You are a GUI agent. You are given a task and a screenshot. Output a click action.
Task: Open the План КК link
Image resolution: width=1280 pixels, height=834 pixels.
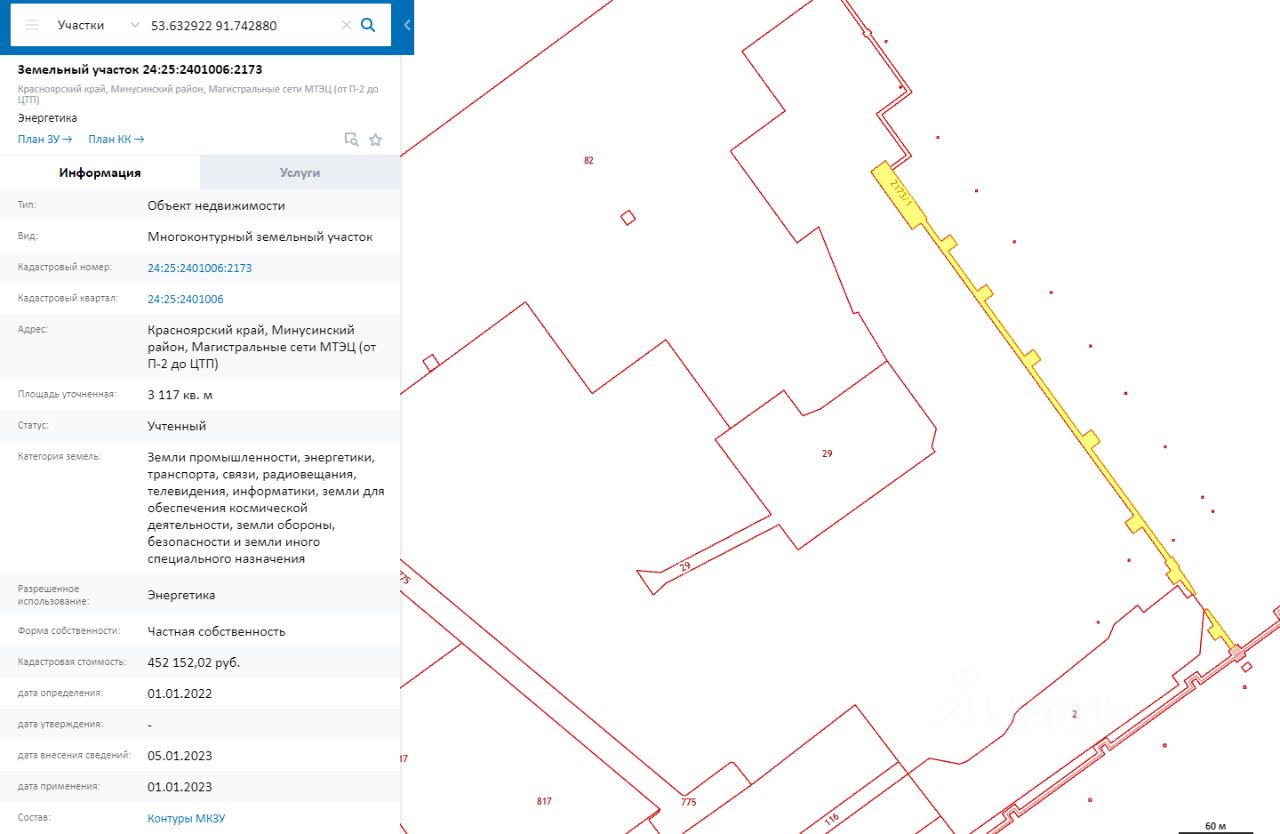116,139
